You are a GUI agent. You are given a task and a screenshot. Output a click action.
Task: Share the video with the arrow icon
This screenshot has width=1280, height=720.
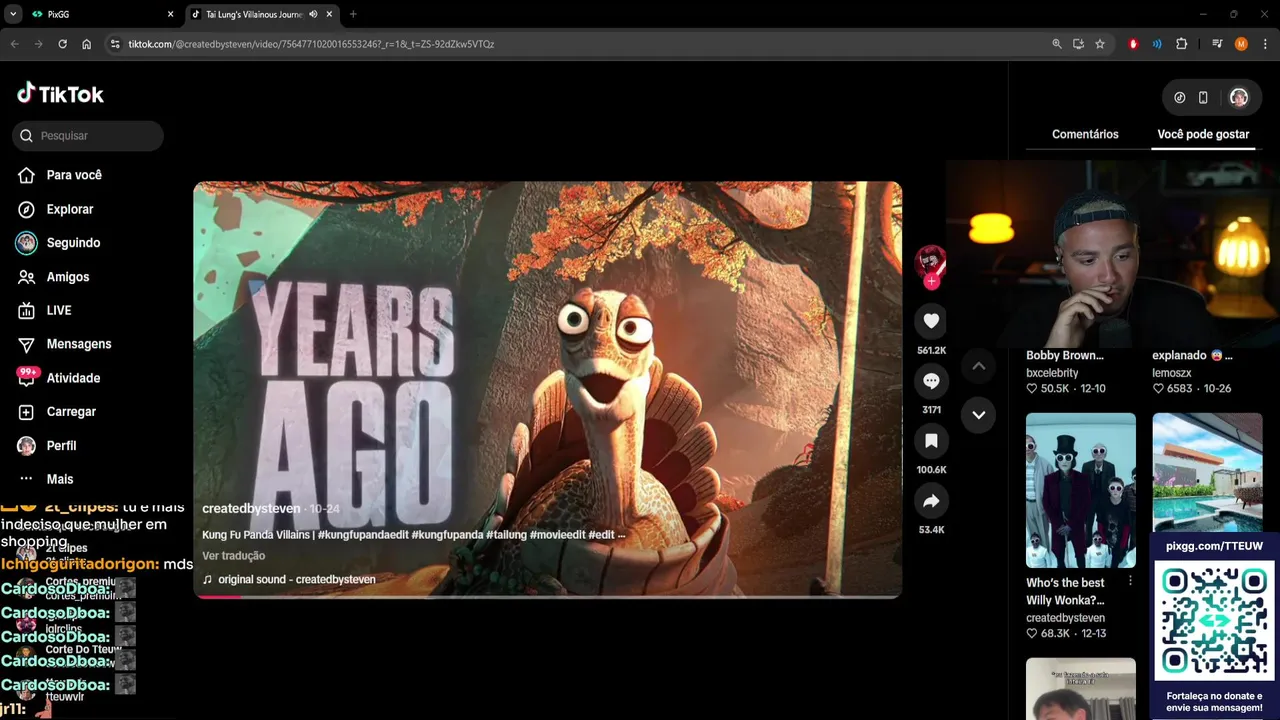(931, 501)
